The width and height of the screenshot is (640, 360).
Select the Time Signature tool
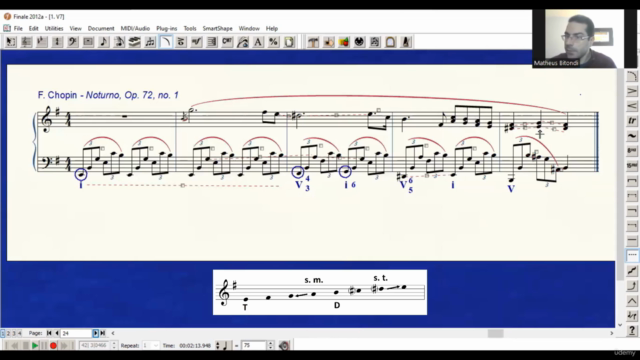click(x=57, y=42)
